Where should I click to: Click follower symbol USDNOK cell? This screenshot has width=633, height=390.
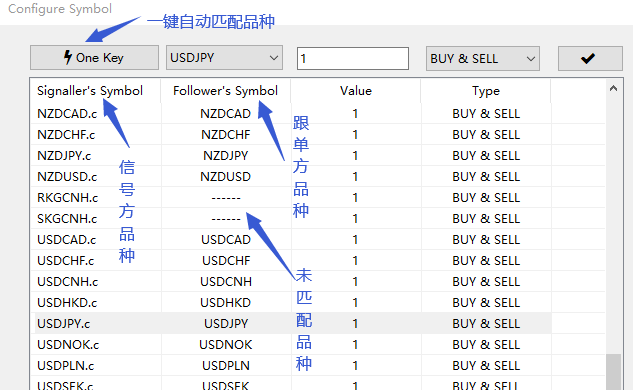point(226,345)
